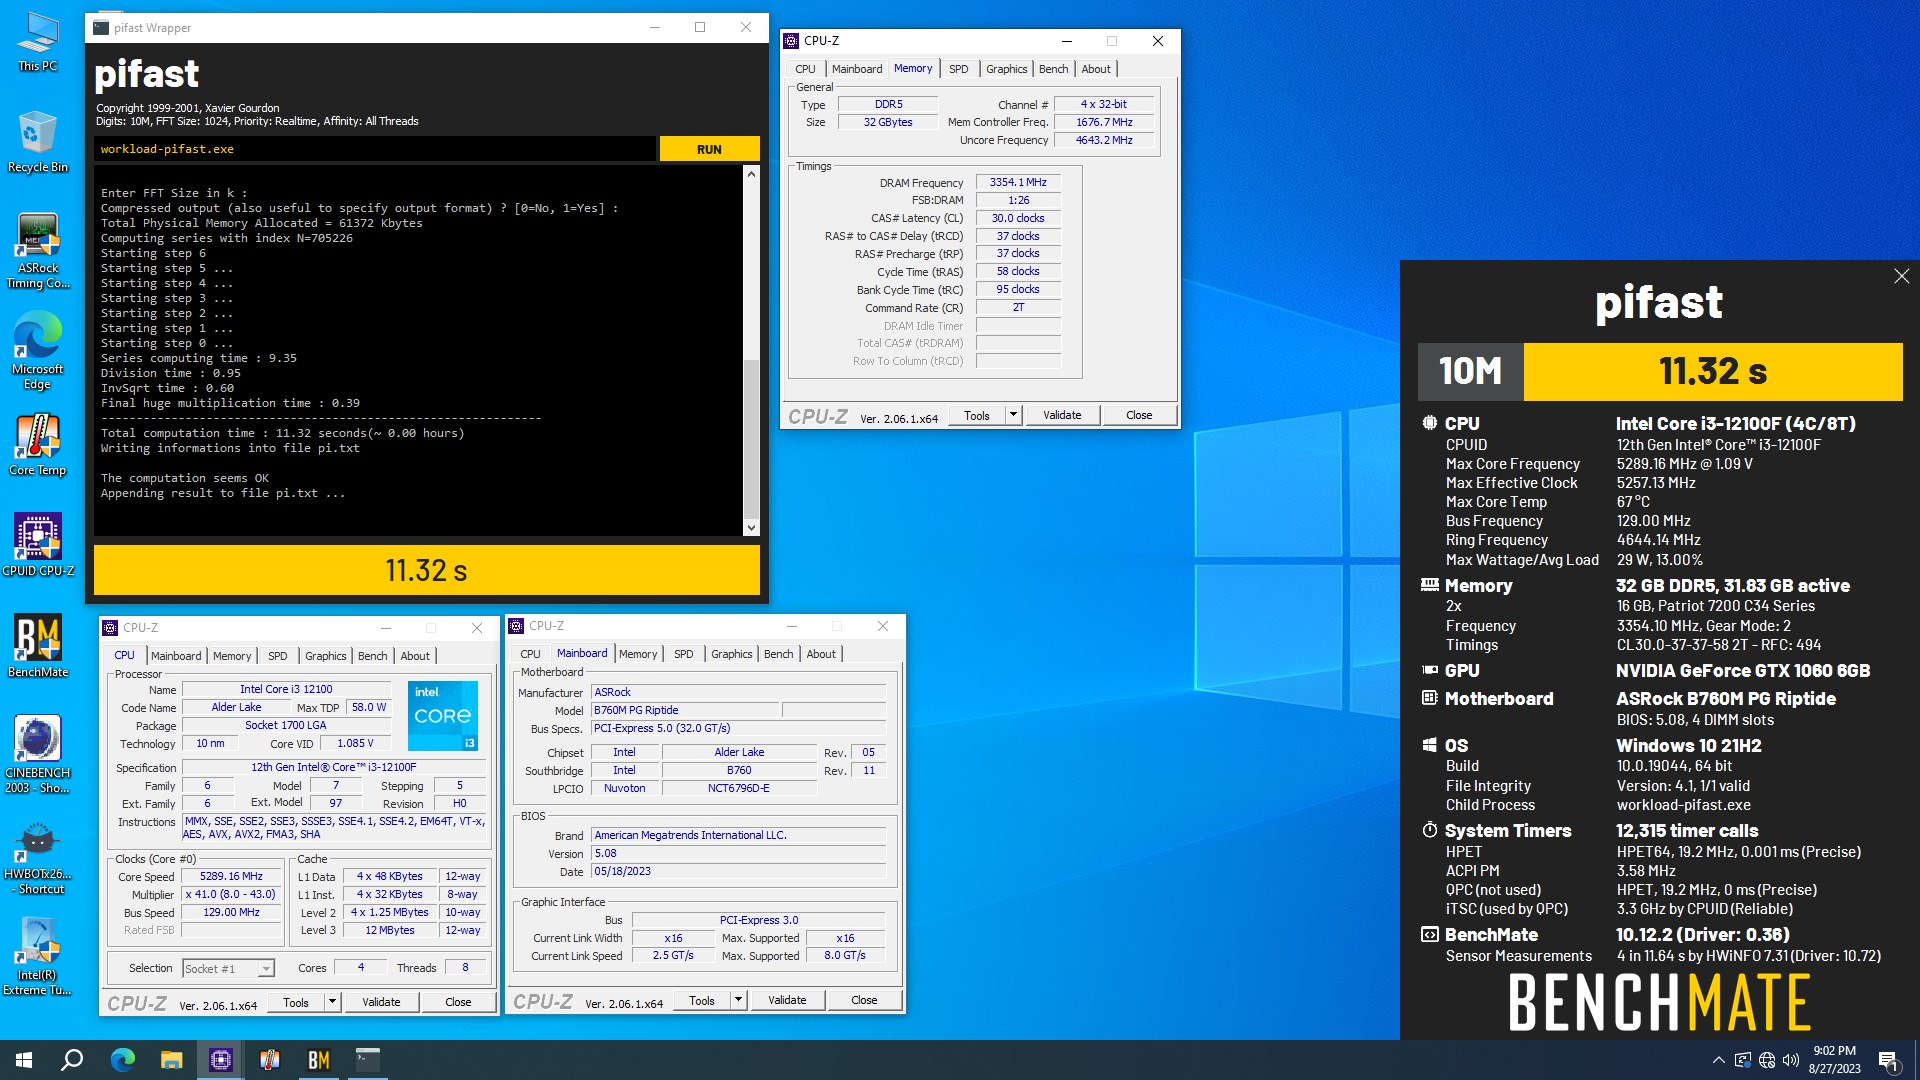This screenshot has width=1920, height=1080.
Task: Open HWBOTx265 shortcut desktop icon
Action: [x=38, y=857]
